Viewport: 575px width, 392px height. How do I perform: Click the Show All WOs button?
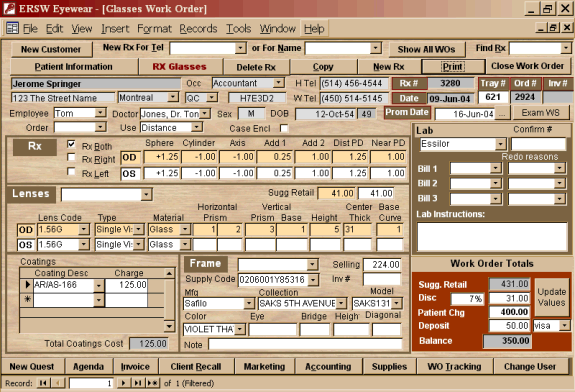click(x=426, y=49)
